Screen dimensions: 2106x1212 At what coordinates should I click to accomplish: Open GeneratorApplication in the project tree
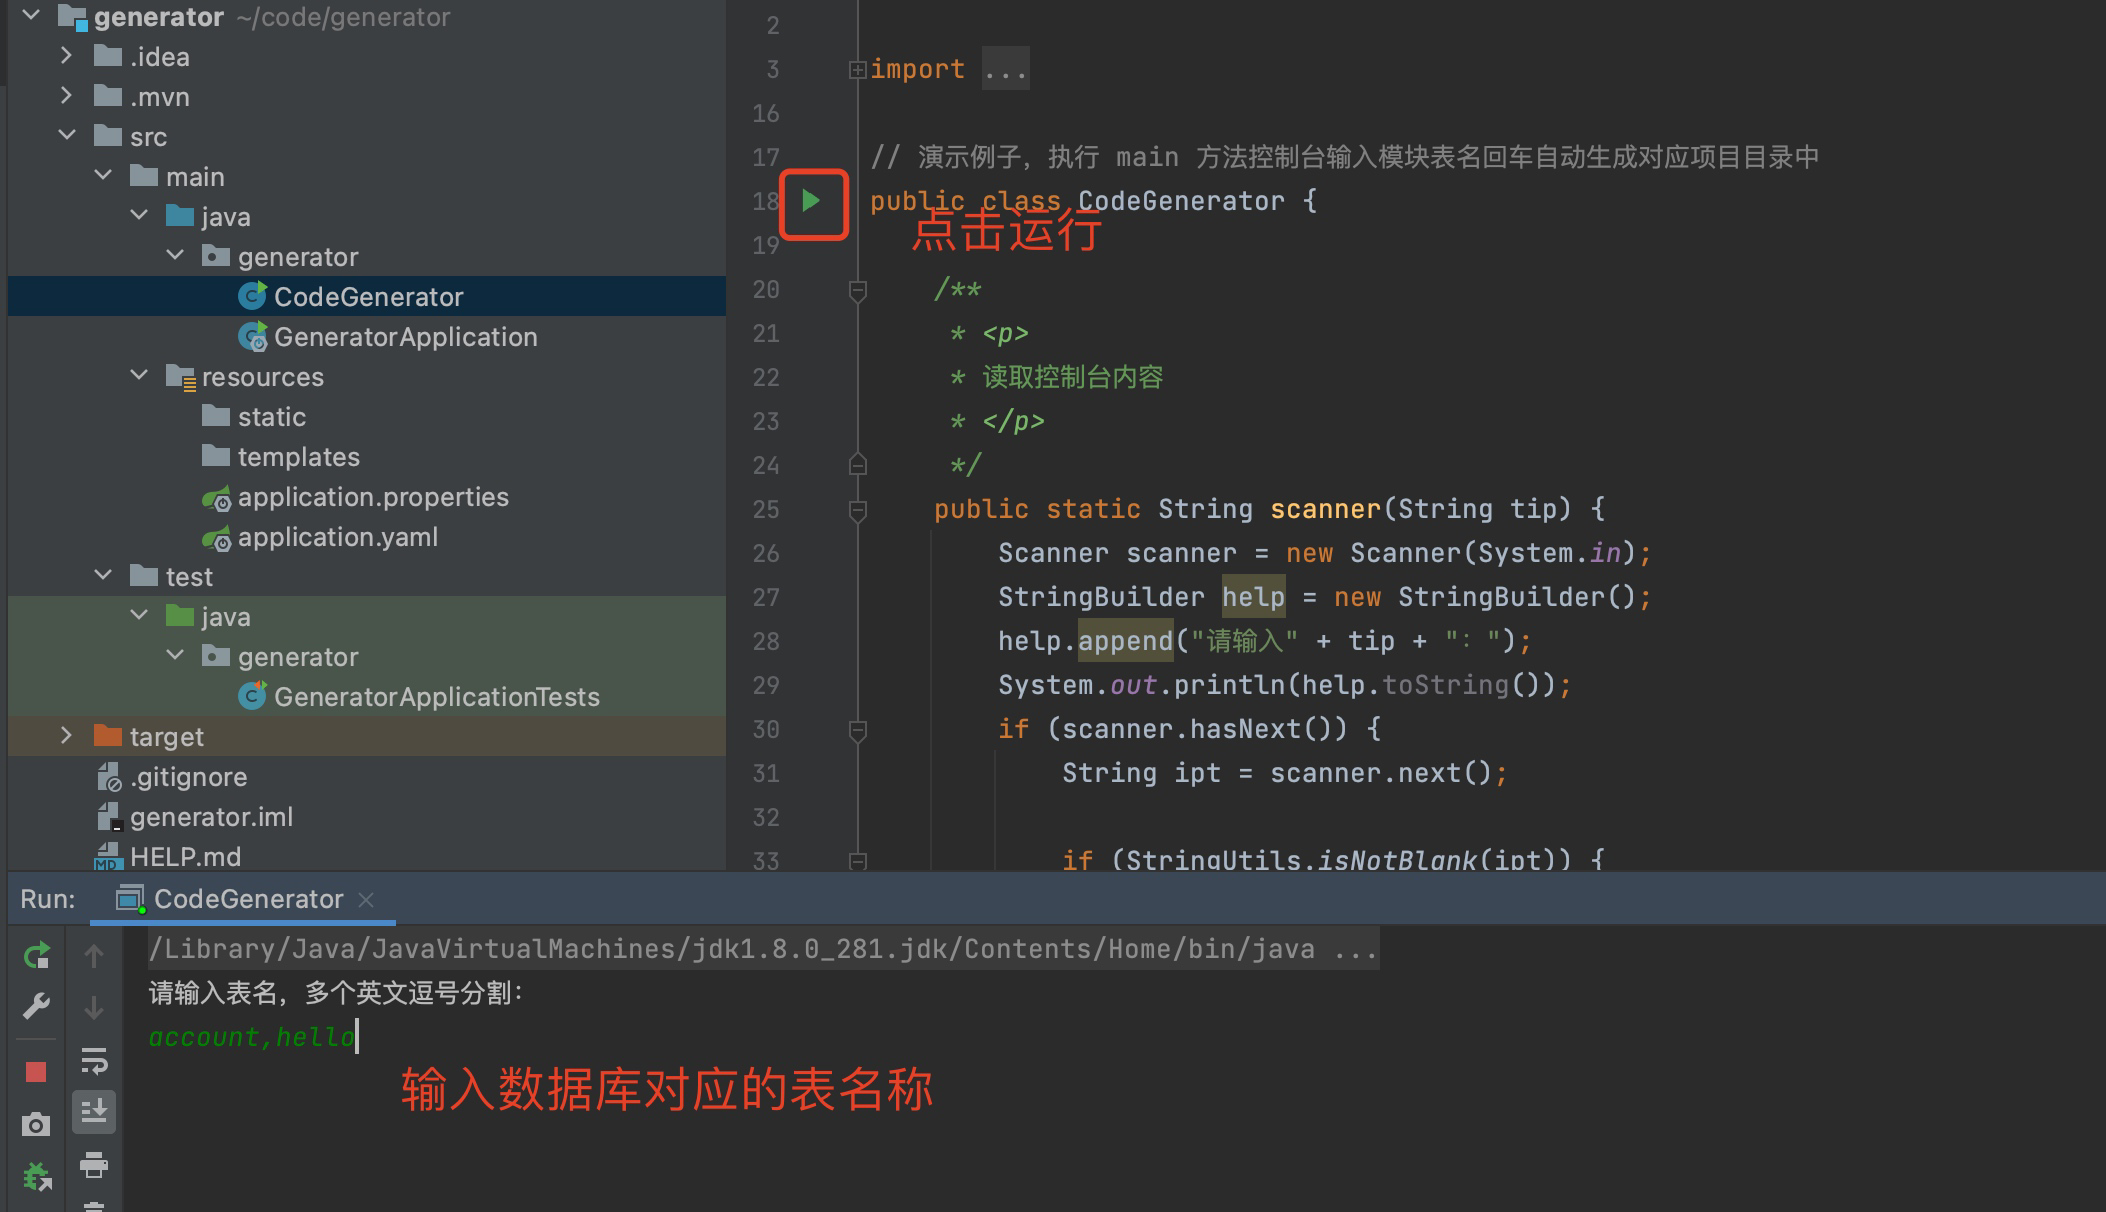[x=405, y=337]
